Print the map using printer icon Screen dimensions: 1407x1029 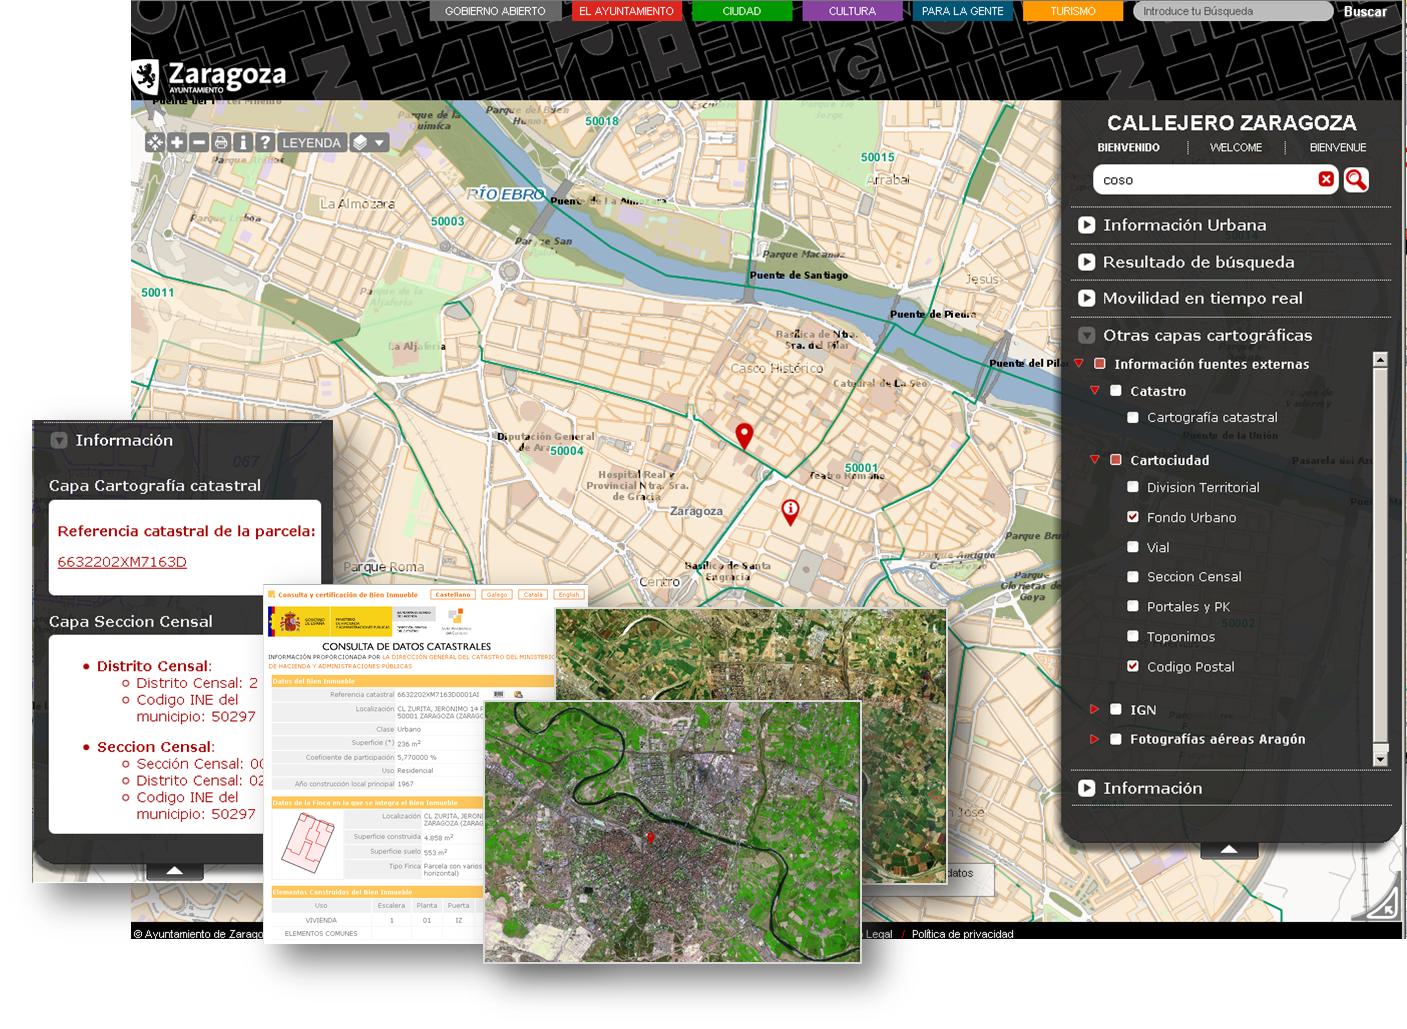pos(221,143)
